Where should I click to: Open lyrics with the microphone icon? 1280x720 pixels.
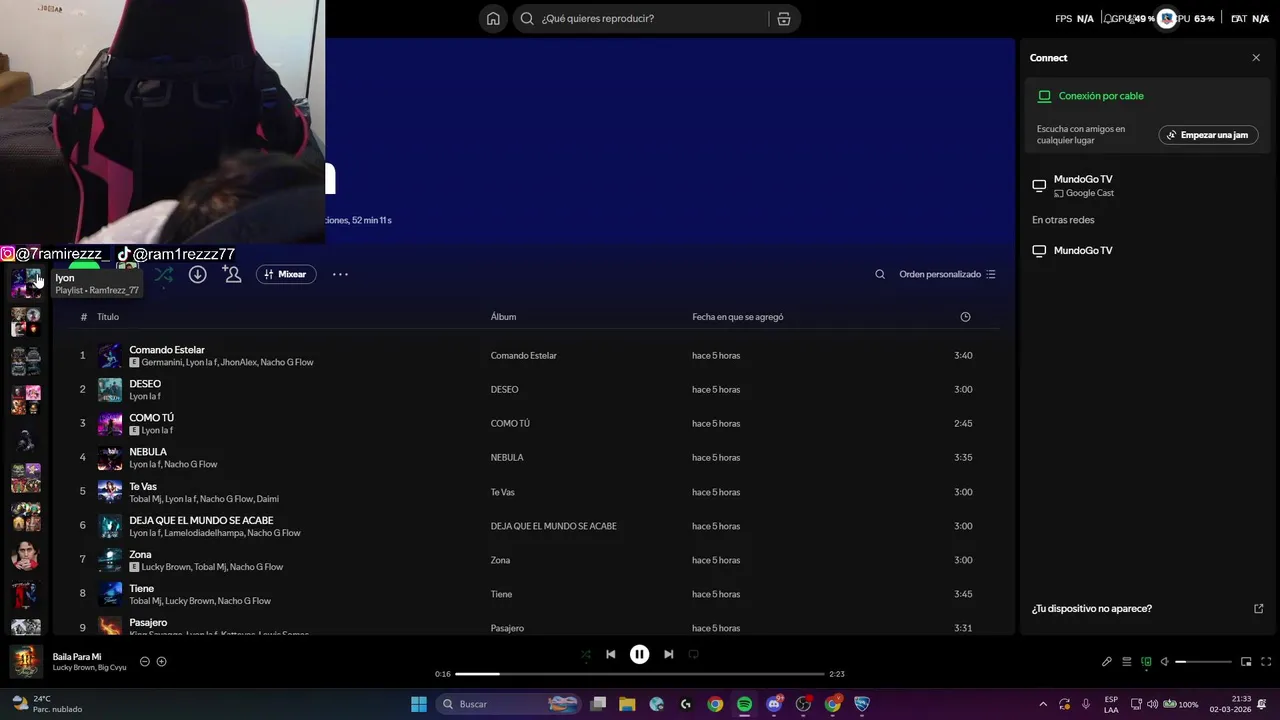1107,662
